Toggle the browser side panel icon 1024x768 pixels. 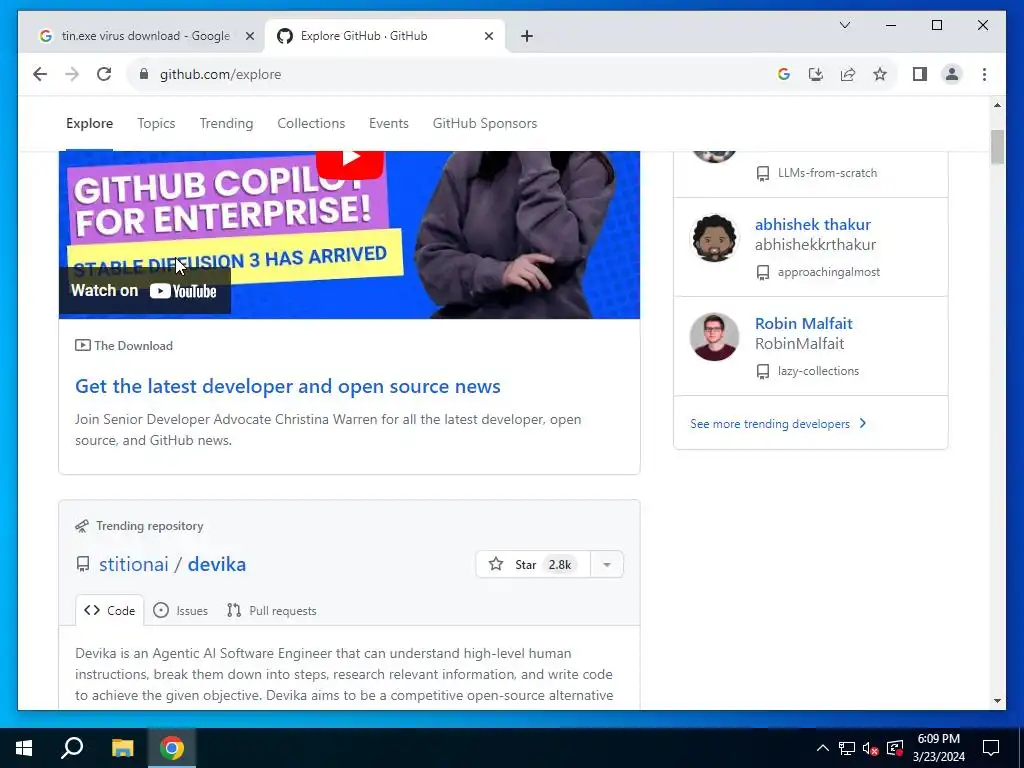tap(920, 74)
